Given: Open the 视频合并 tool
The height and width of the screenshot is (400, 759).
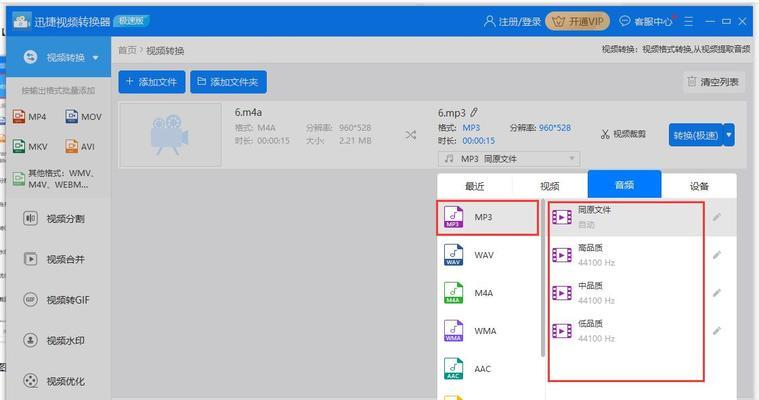Looking at the screenshot, I should pyautogui.click(x=54, y=260).
